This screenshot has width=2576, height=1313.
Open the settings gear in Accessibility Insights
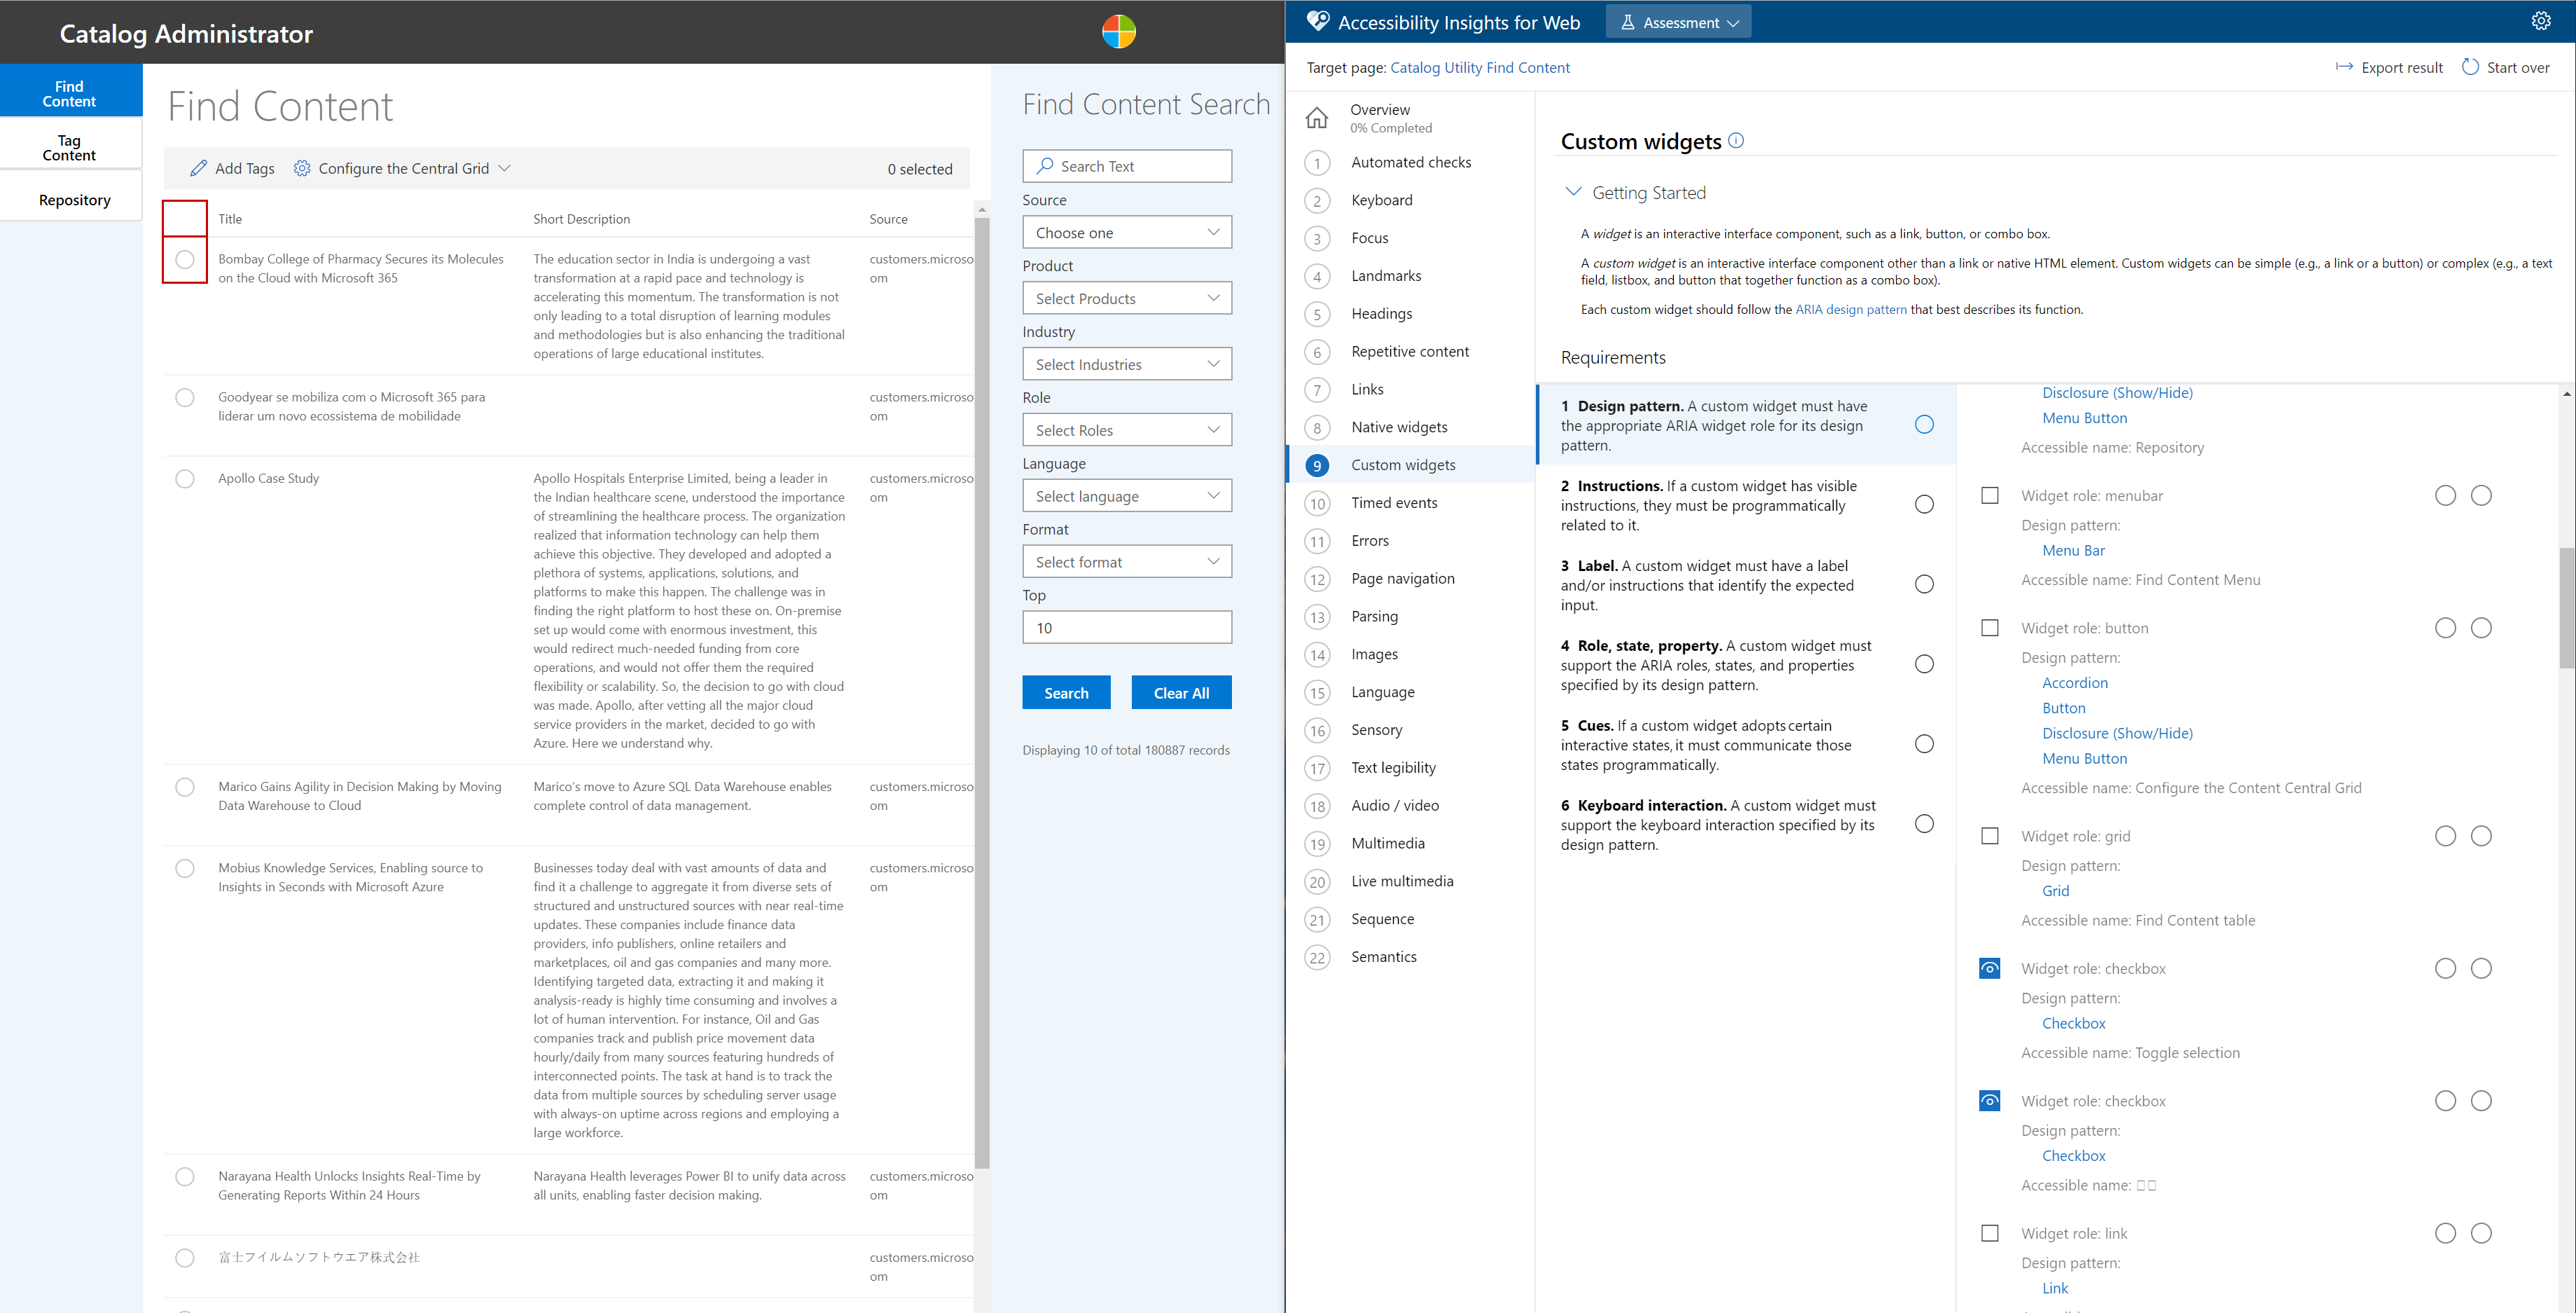[2540, 21]
